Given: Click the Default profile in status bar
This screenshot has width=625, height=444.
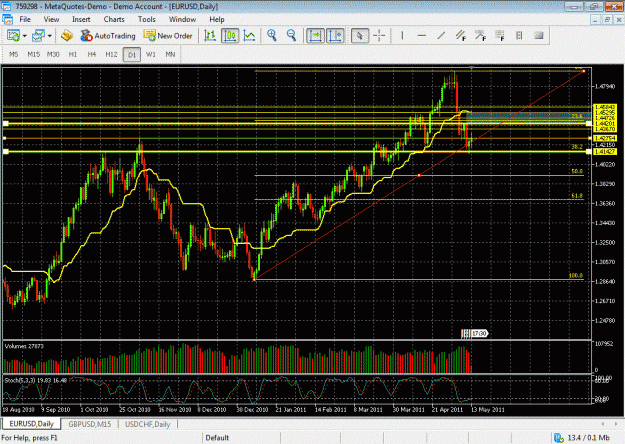Looking at the screenshot, I should [217, 438].
